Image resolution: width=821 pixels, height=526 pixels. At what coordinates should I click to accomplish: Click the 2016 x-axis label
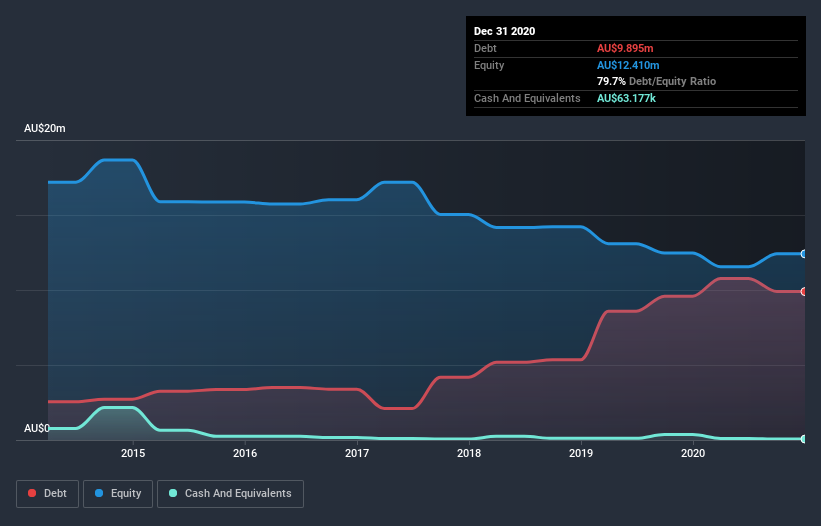[245, 453]
